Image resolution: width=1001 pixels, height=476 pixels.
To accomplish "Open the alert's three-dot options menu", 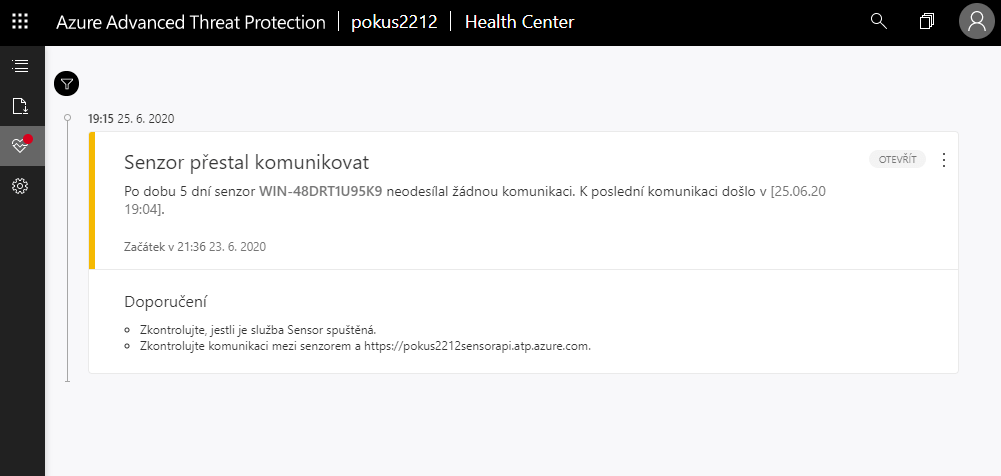I will (x=944, y=160).
